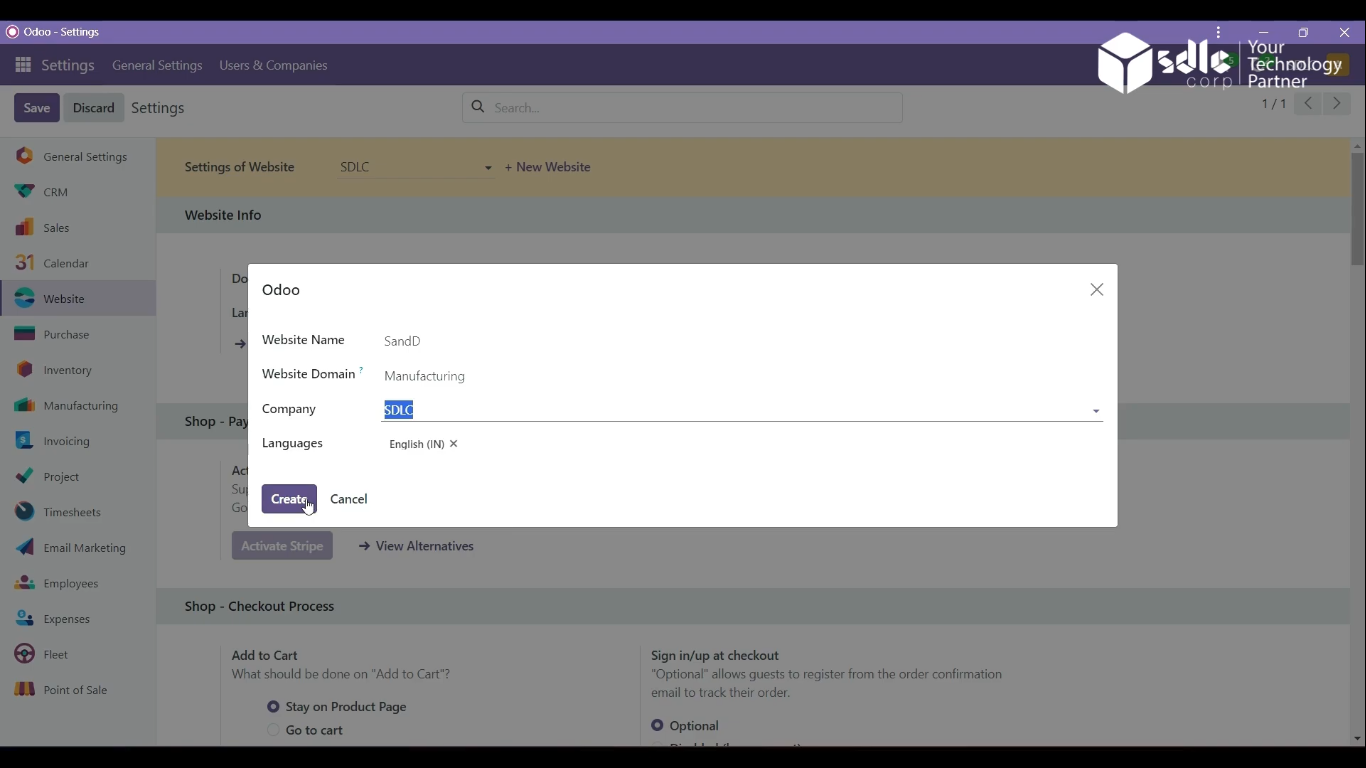Open the window three-dot options menu
The height and width of the screenshot is (768, 1366).
click(x=1218, y=33)
